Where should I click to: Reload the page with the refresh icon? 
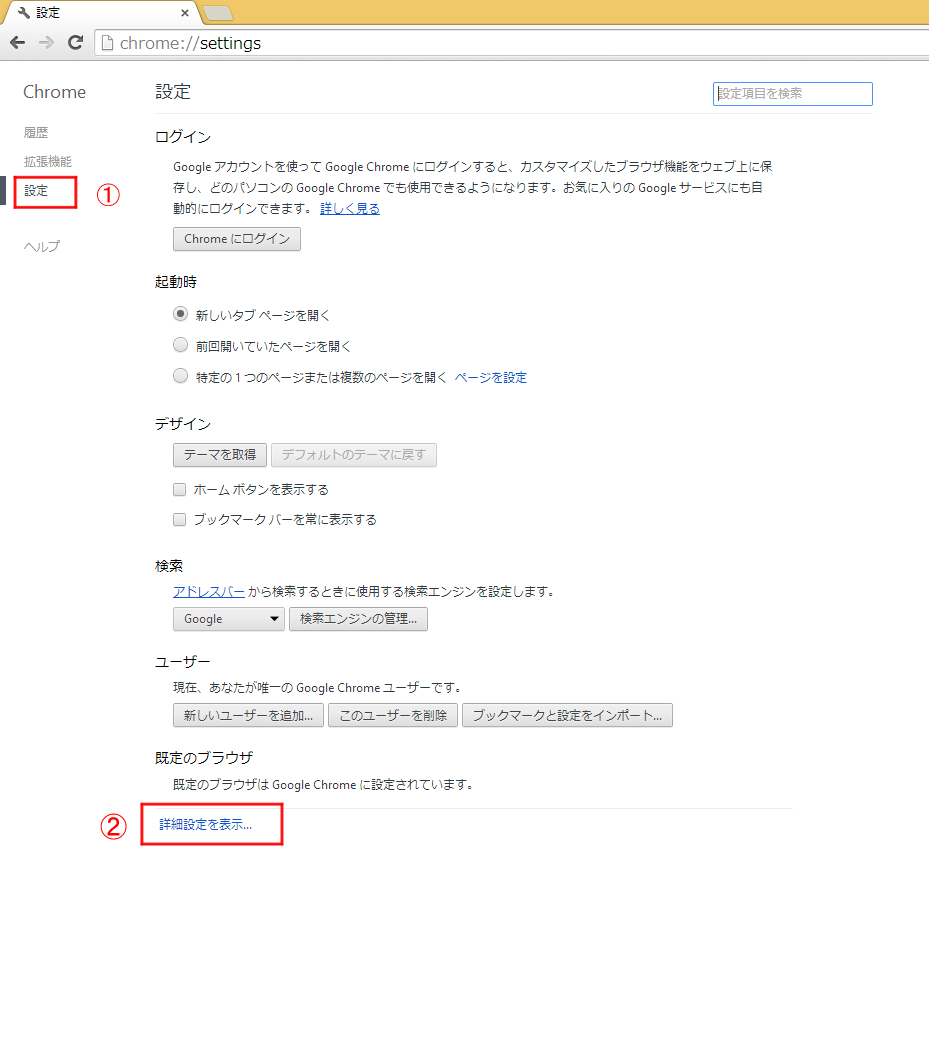[76, 43]
